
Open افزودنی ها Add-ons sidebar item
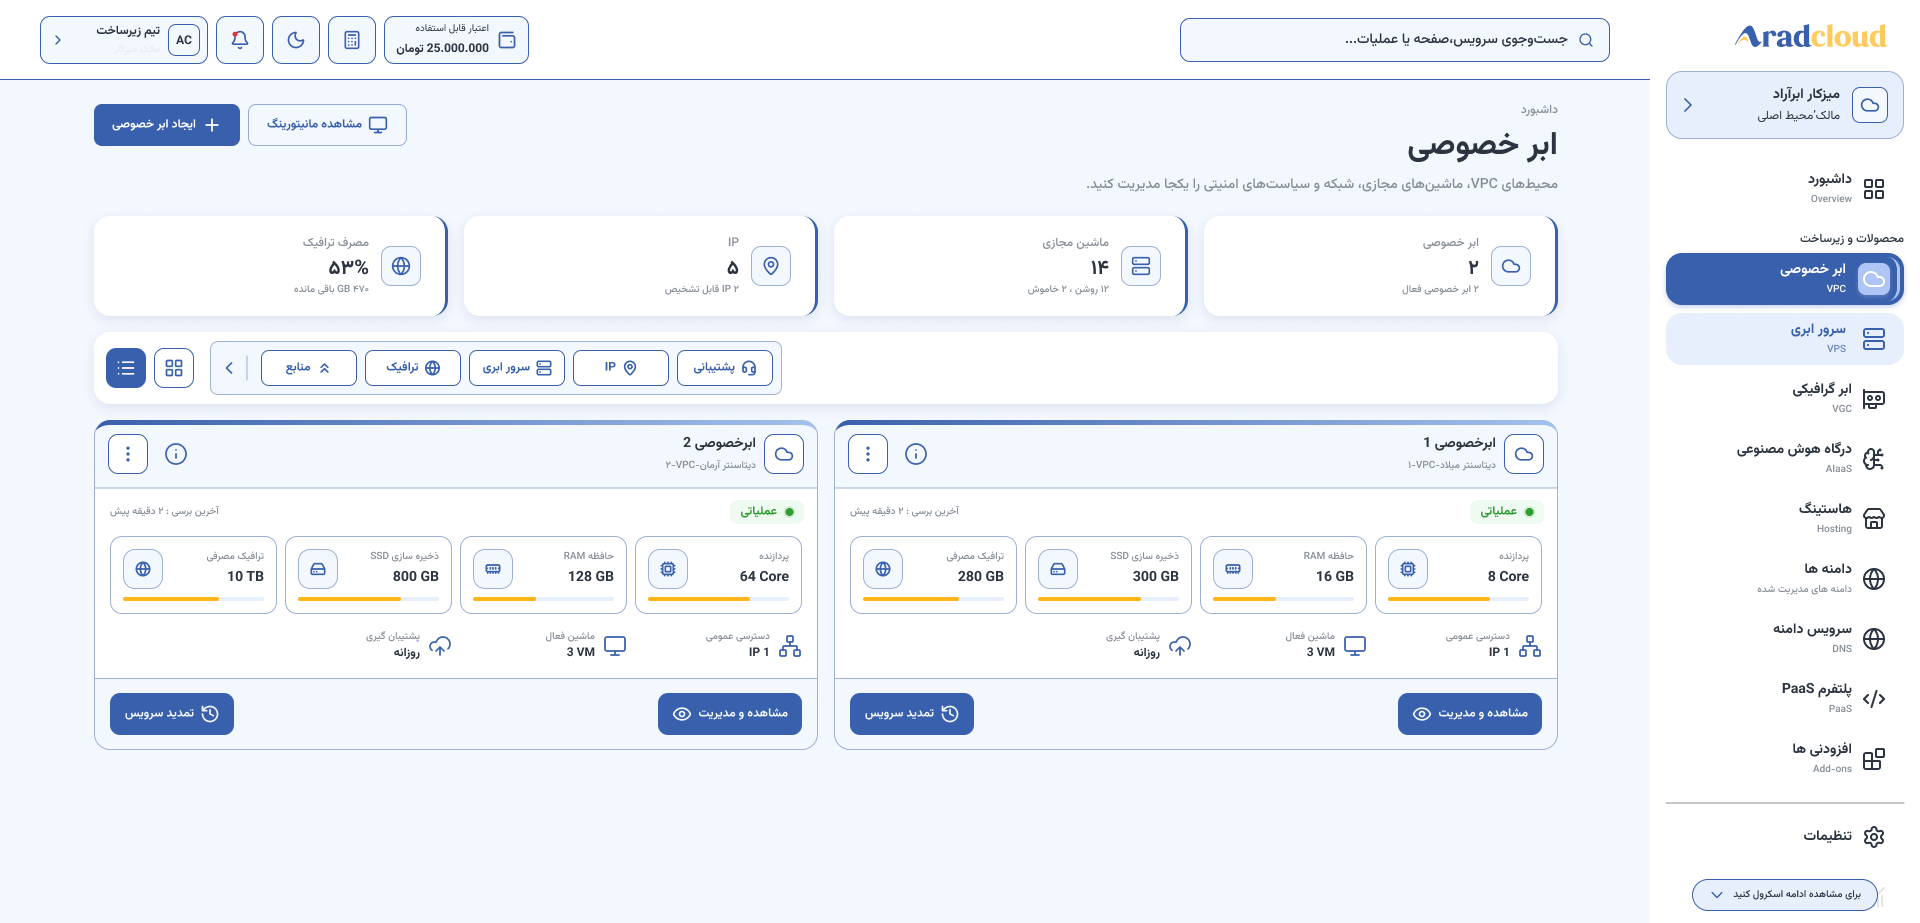pos(1784,759)
